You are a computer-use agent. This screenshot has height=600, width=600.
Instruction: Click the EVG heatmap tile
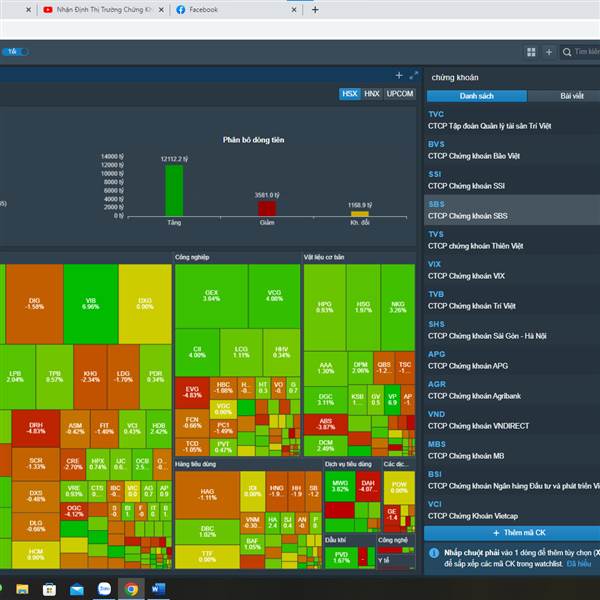pos(192,393)
